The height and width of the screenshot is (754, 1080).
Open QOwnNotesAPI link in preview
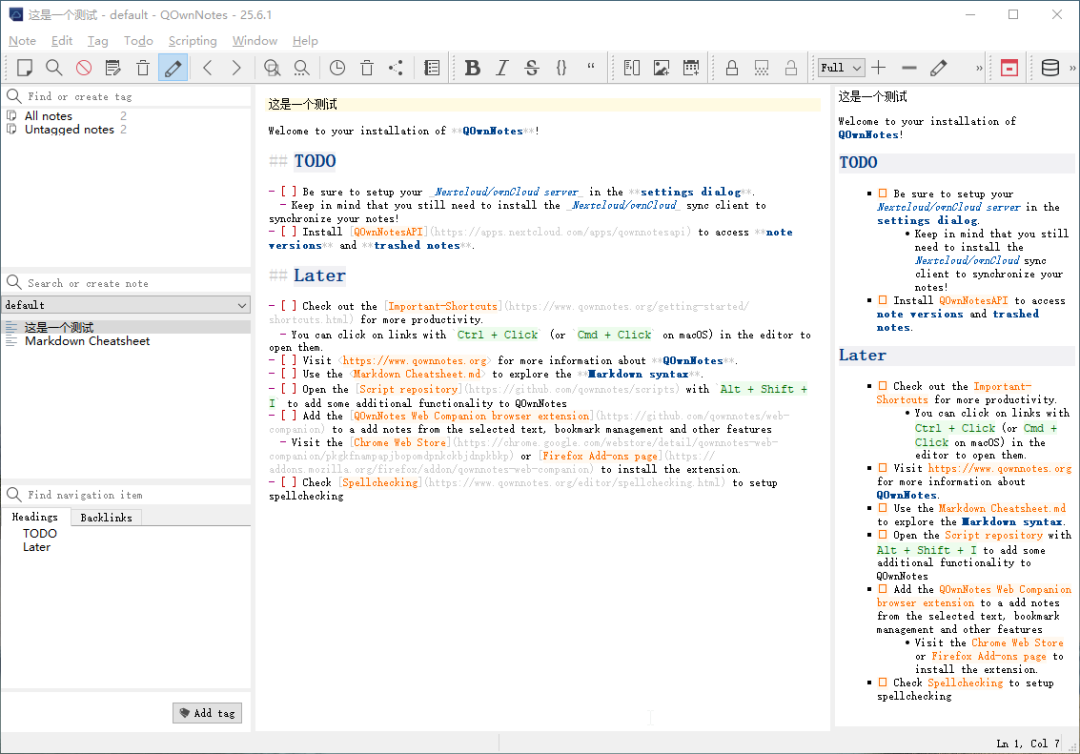[x=973, y=300]
